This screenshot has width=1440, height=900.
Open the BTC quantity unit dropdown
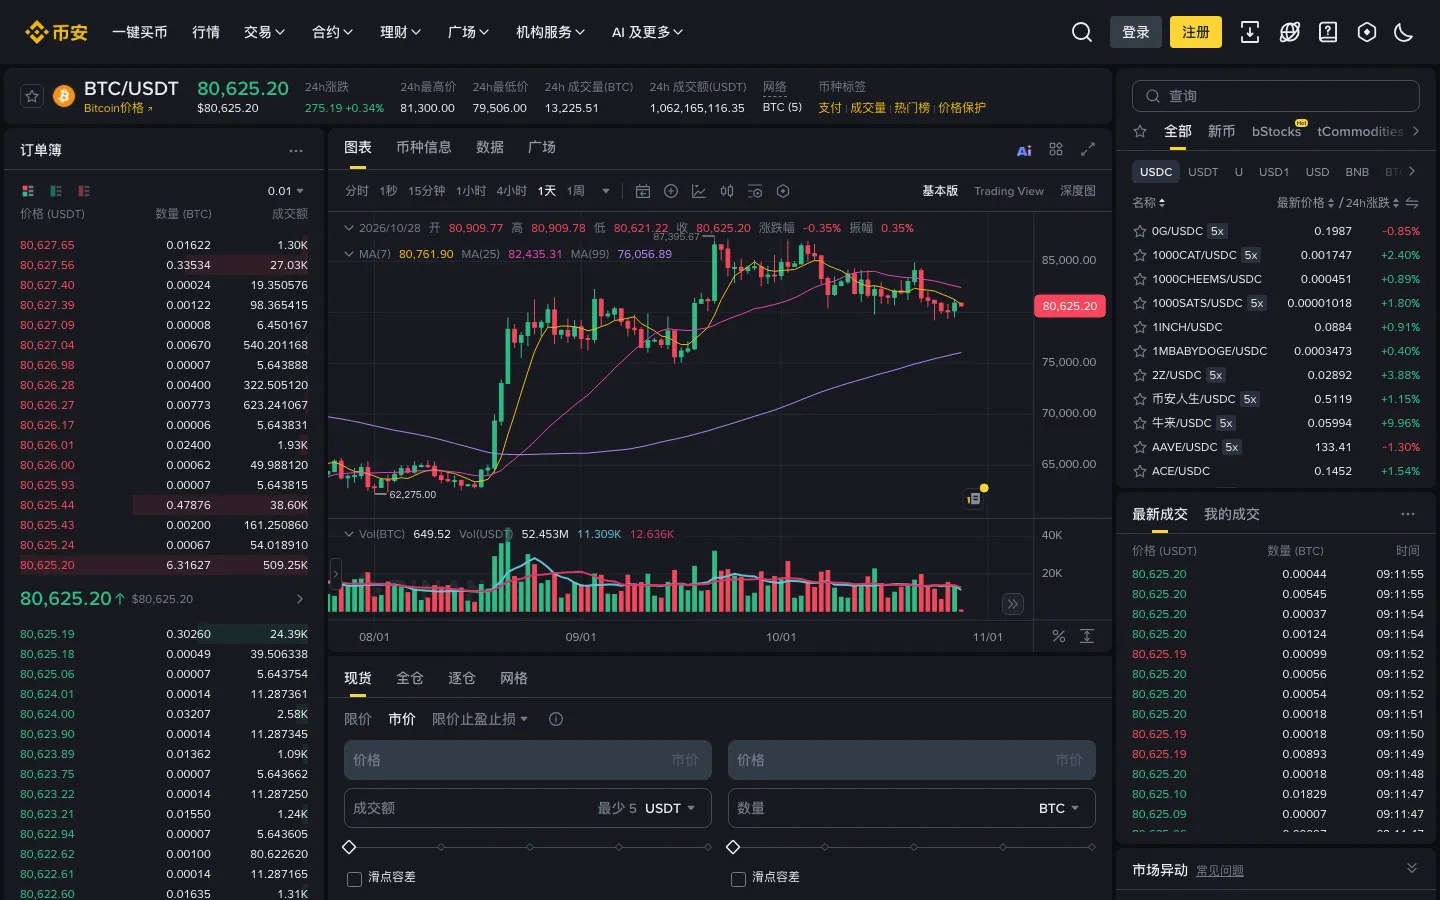[x=1059, y=808]
